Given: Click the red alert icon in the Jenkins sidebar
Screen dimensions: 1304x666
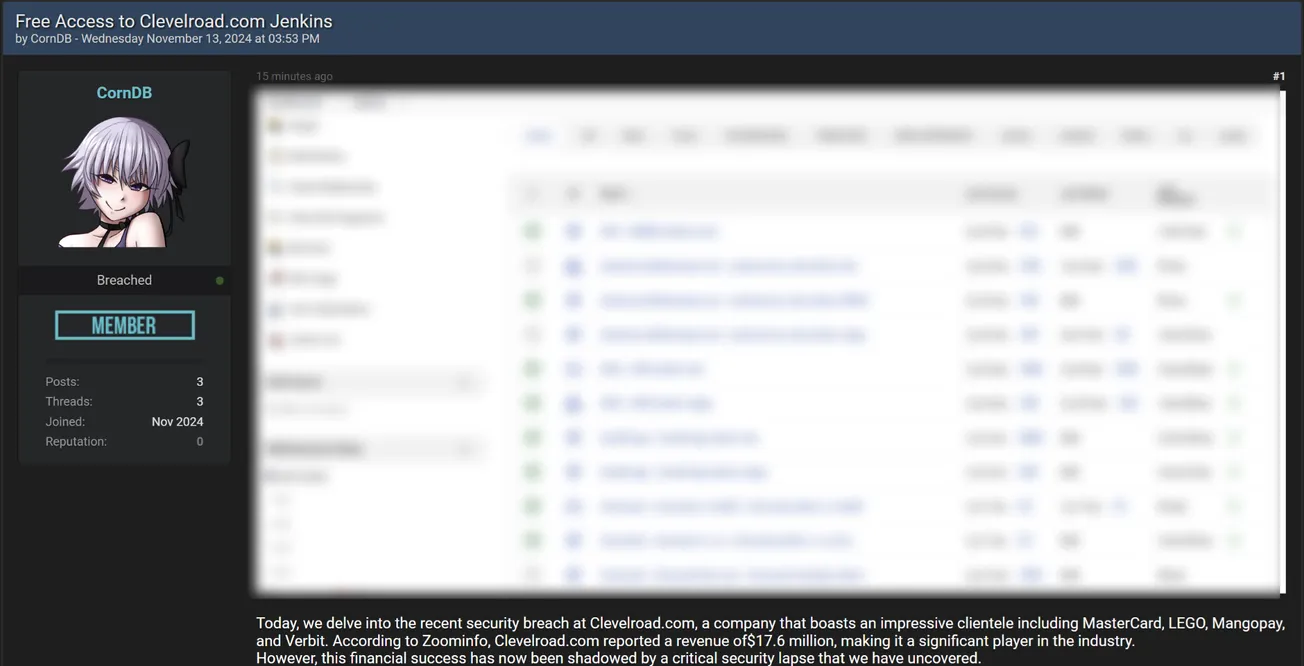Looking at the screenshot, I should 275,278.
